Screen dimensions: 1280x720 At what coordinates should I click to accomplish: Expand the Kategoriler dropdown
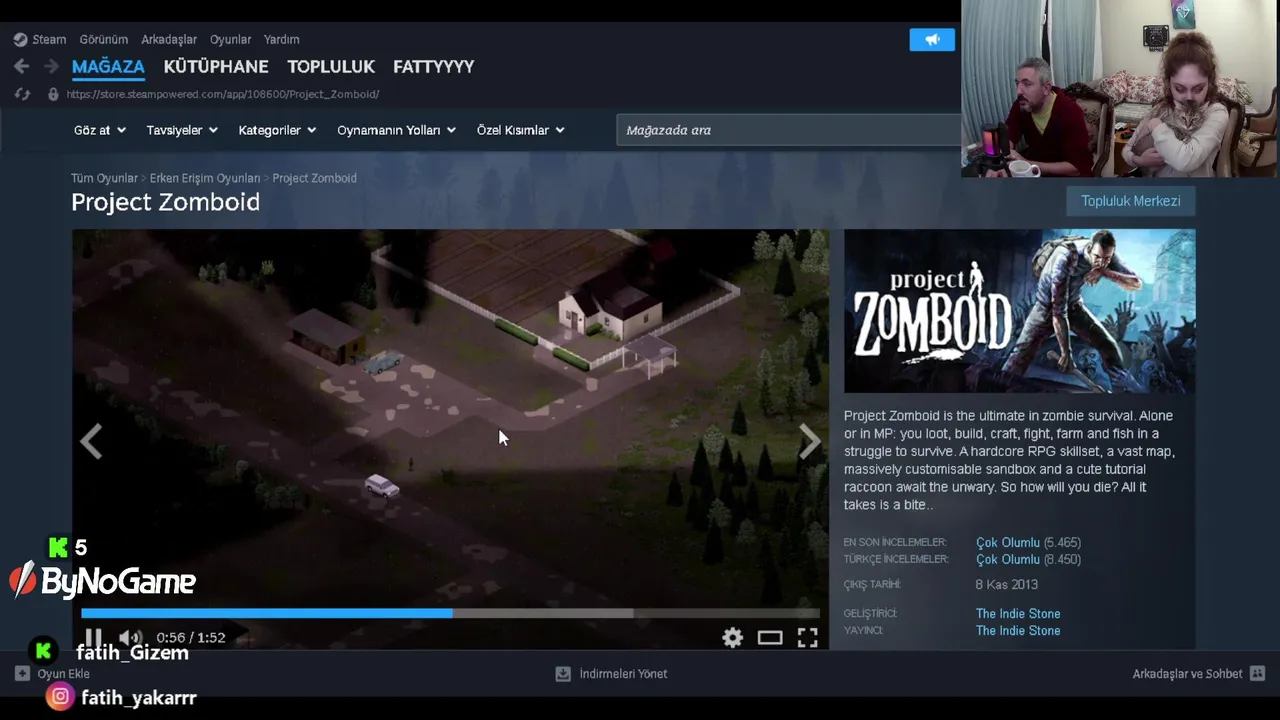[x=277, y=130]
